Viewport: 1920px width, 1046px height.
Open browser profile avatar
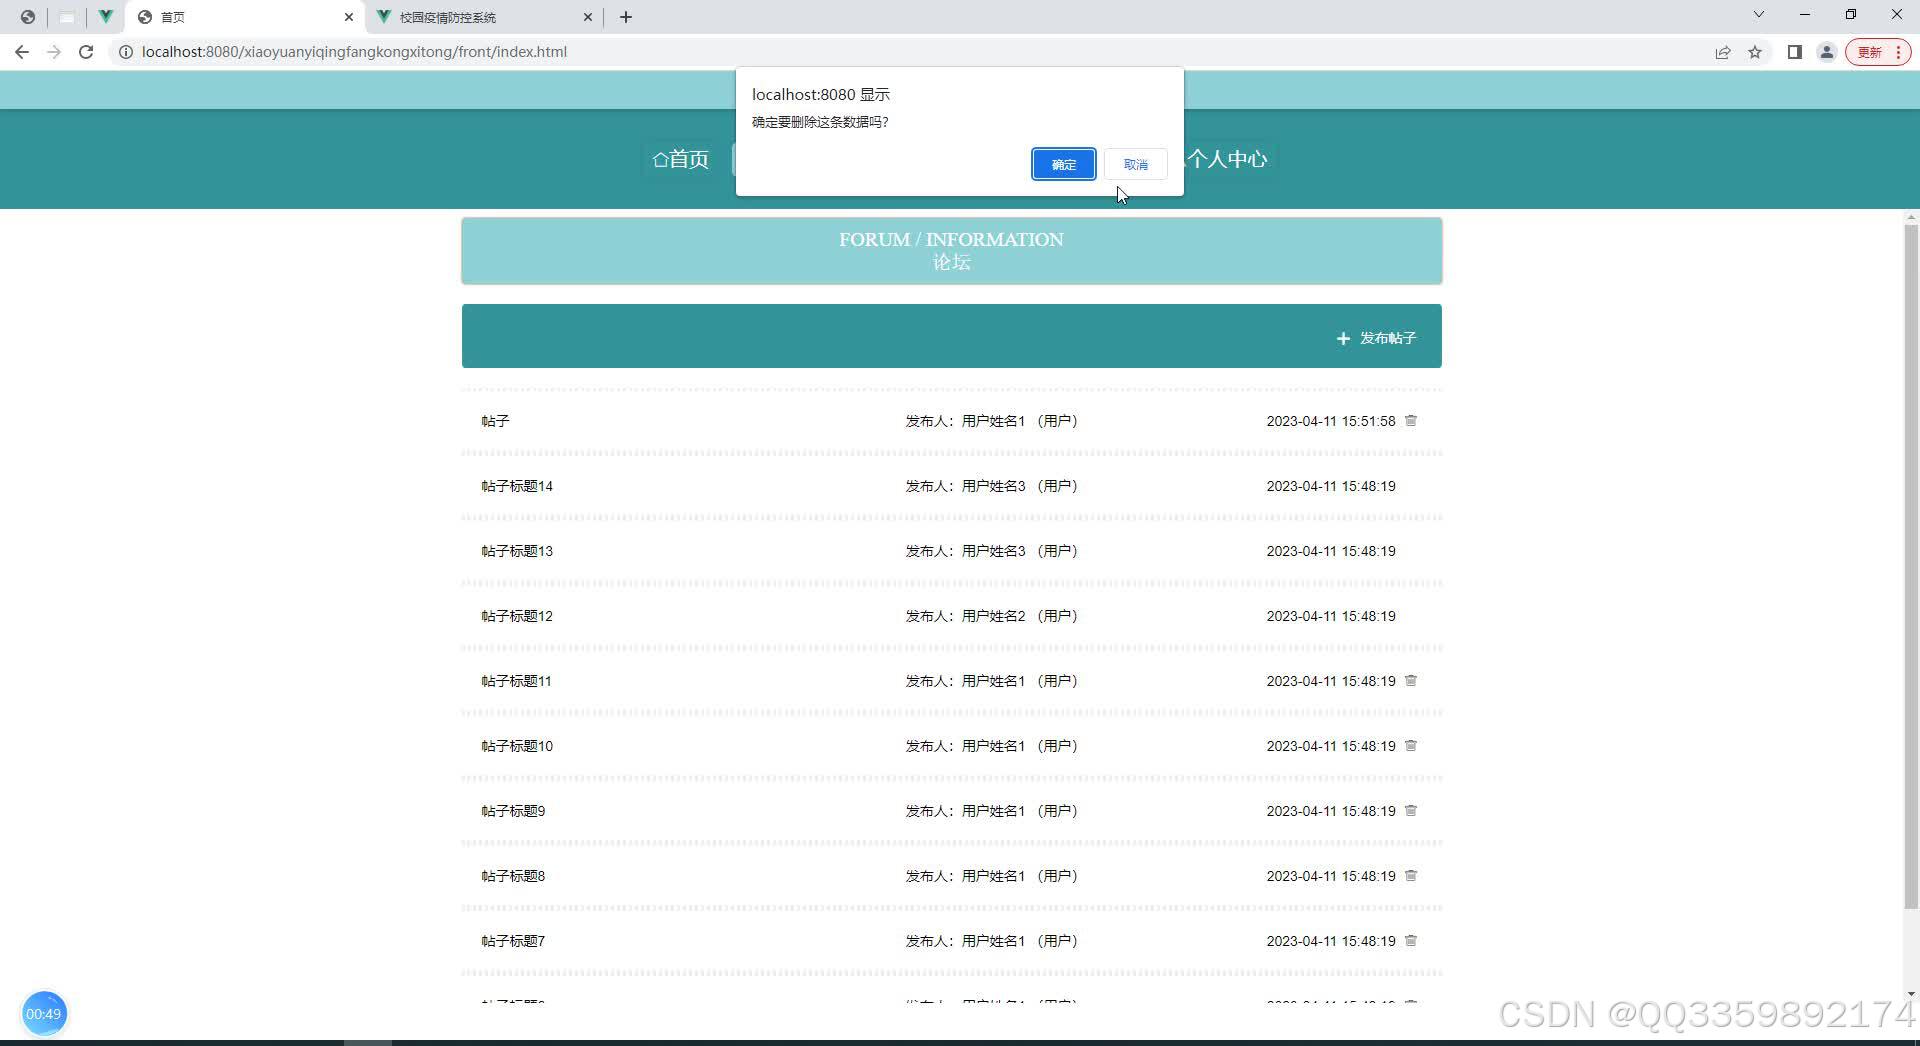click(x=1827, y=52)
